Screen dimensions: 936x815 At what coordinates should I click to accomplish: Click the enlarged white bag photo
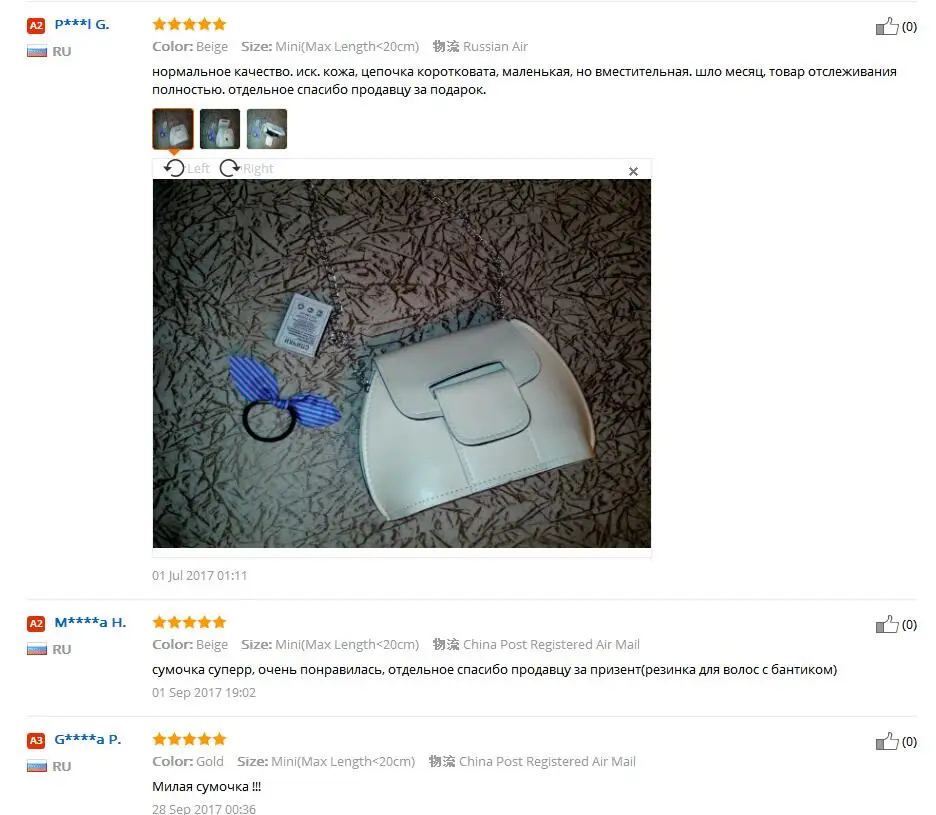(402, 363)
